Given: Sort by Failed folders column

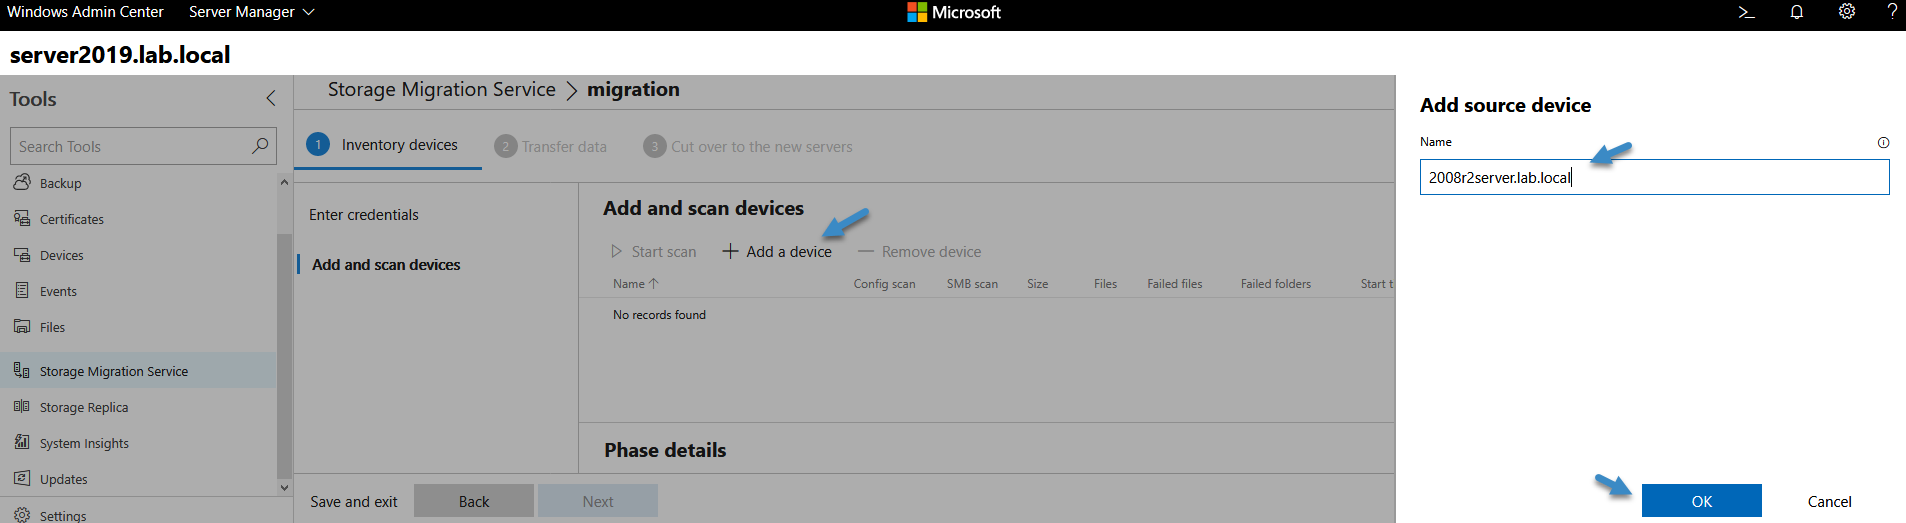Looking at the screenshot, I should point(1275,284).
